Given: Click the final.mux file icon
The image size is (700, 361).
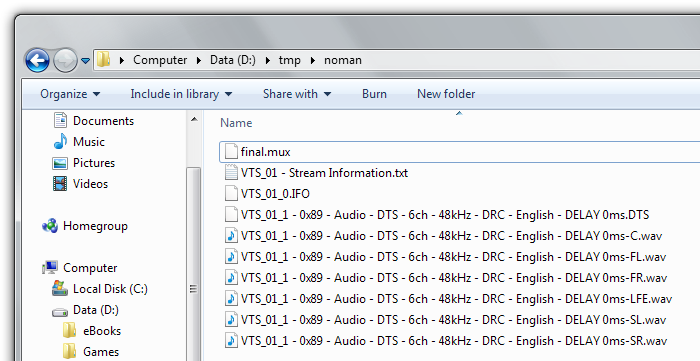Looking at the screenshot, I should point(231,152).
